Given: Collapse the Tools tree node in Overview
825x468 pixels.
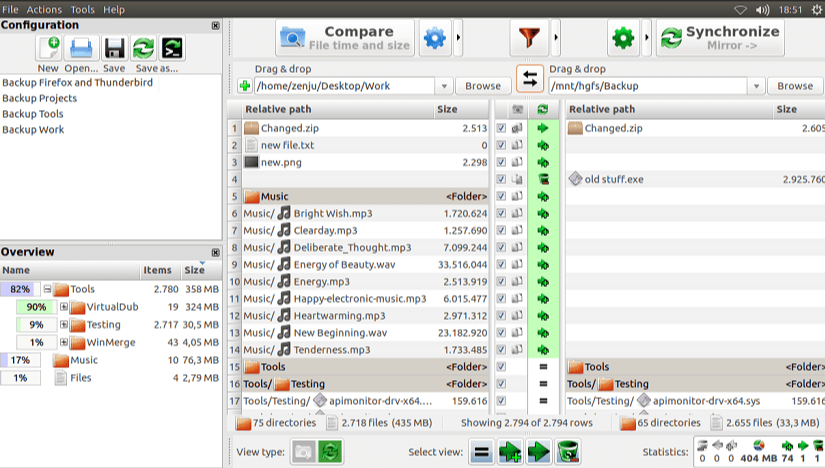Looking at the screenshot, I should (47, 289).
